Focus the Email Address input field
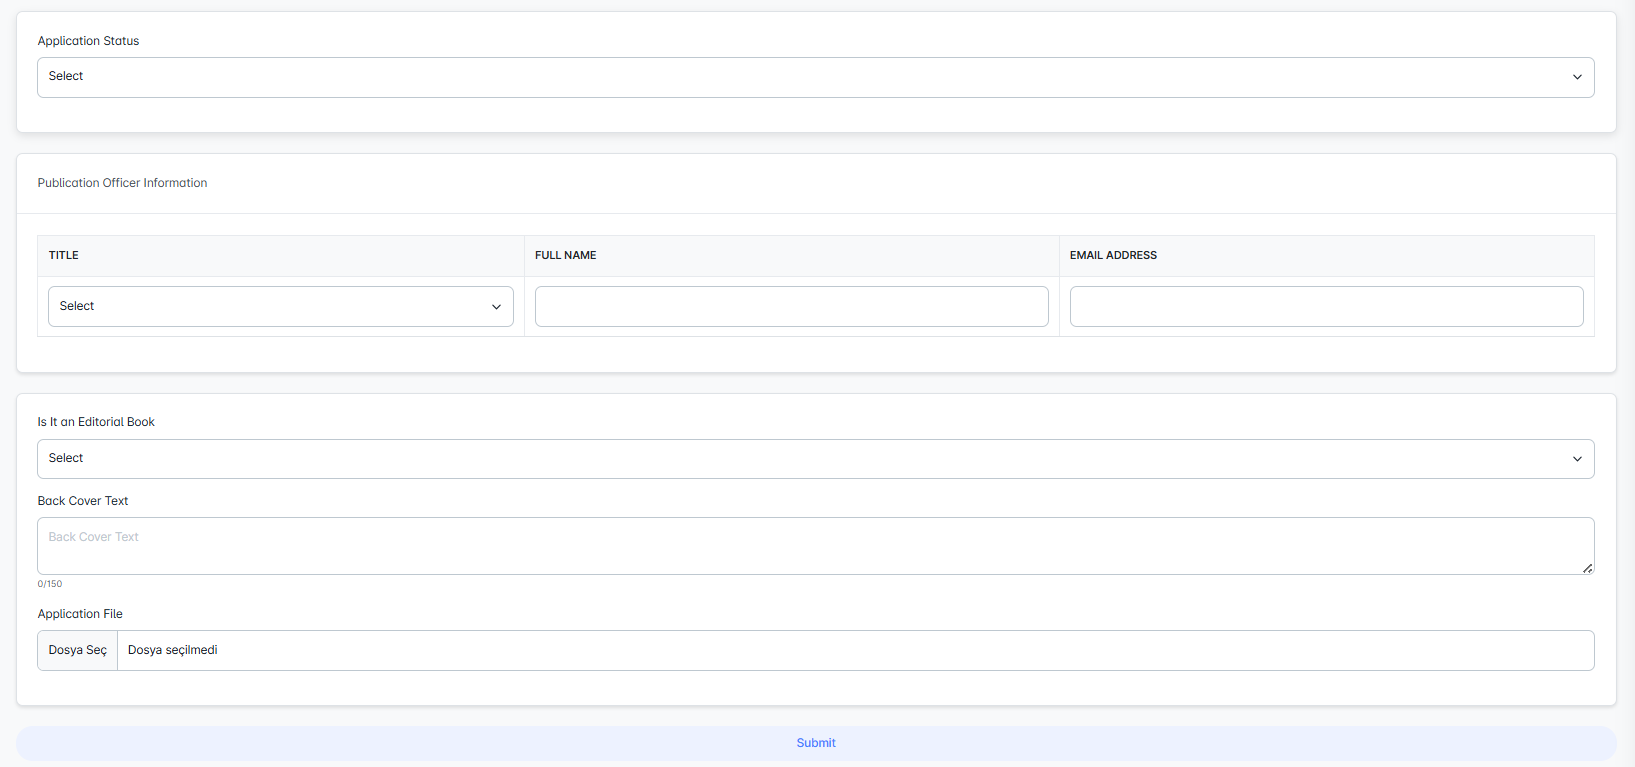Image resolution: width=1635 pixels, height=767 pixels. 1326,306
